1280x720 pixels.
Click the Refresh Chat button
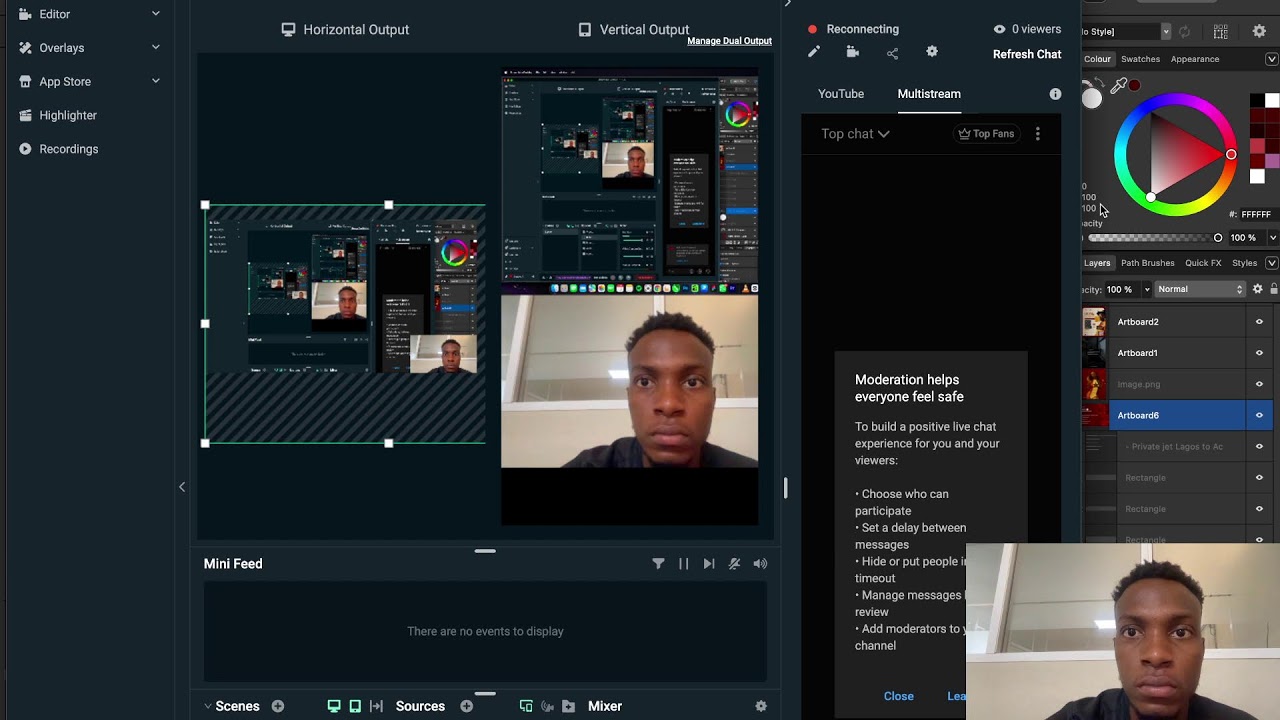[x=1027, y=54]
